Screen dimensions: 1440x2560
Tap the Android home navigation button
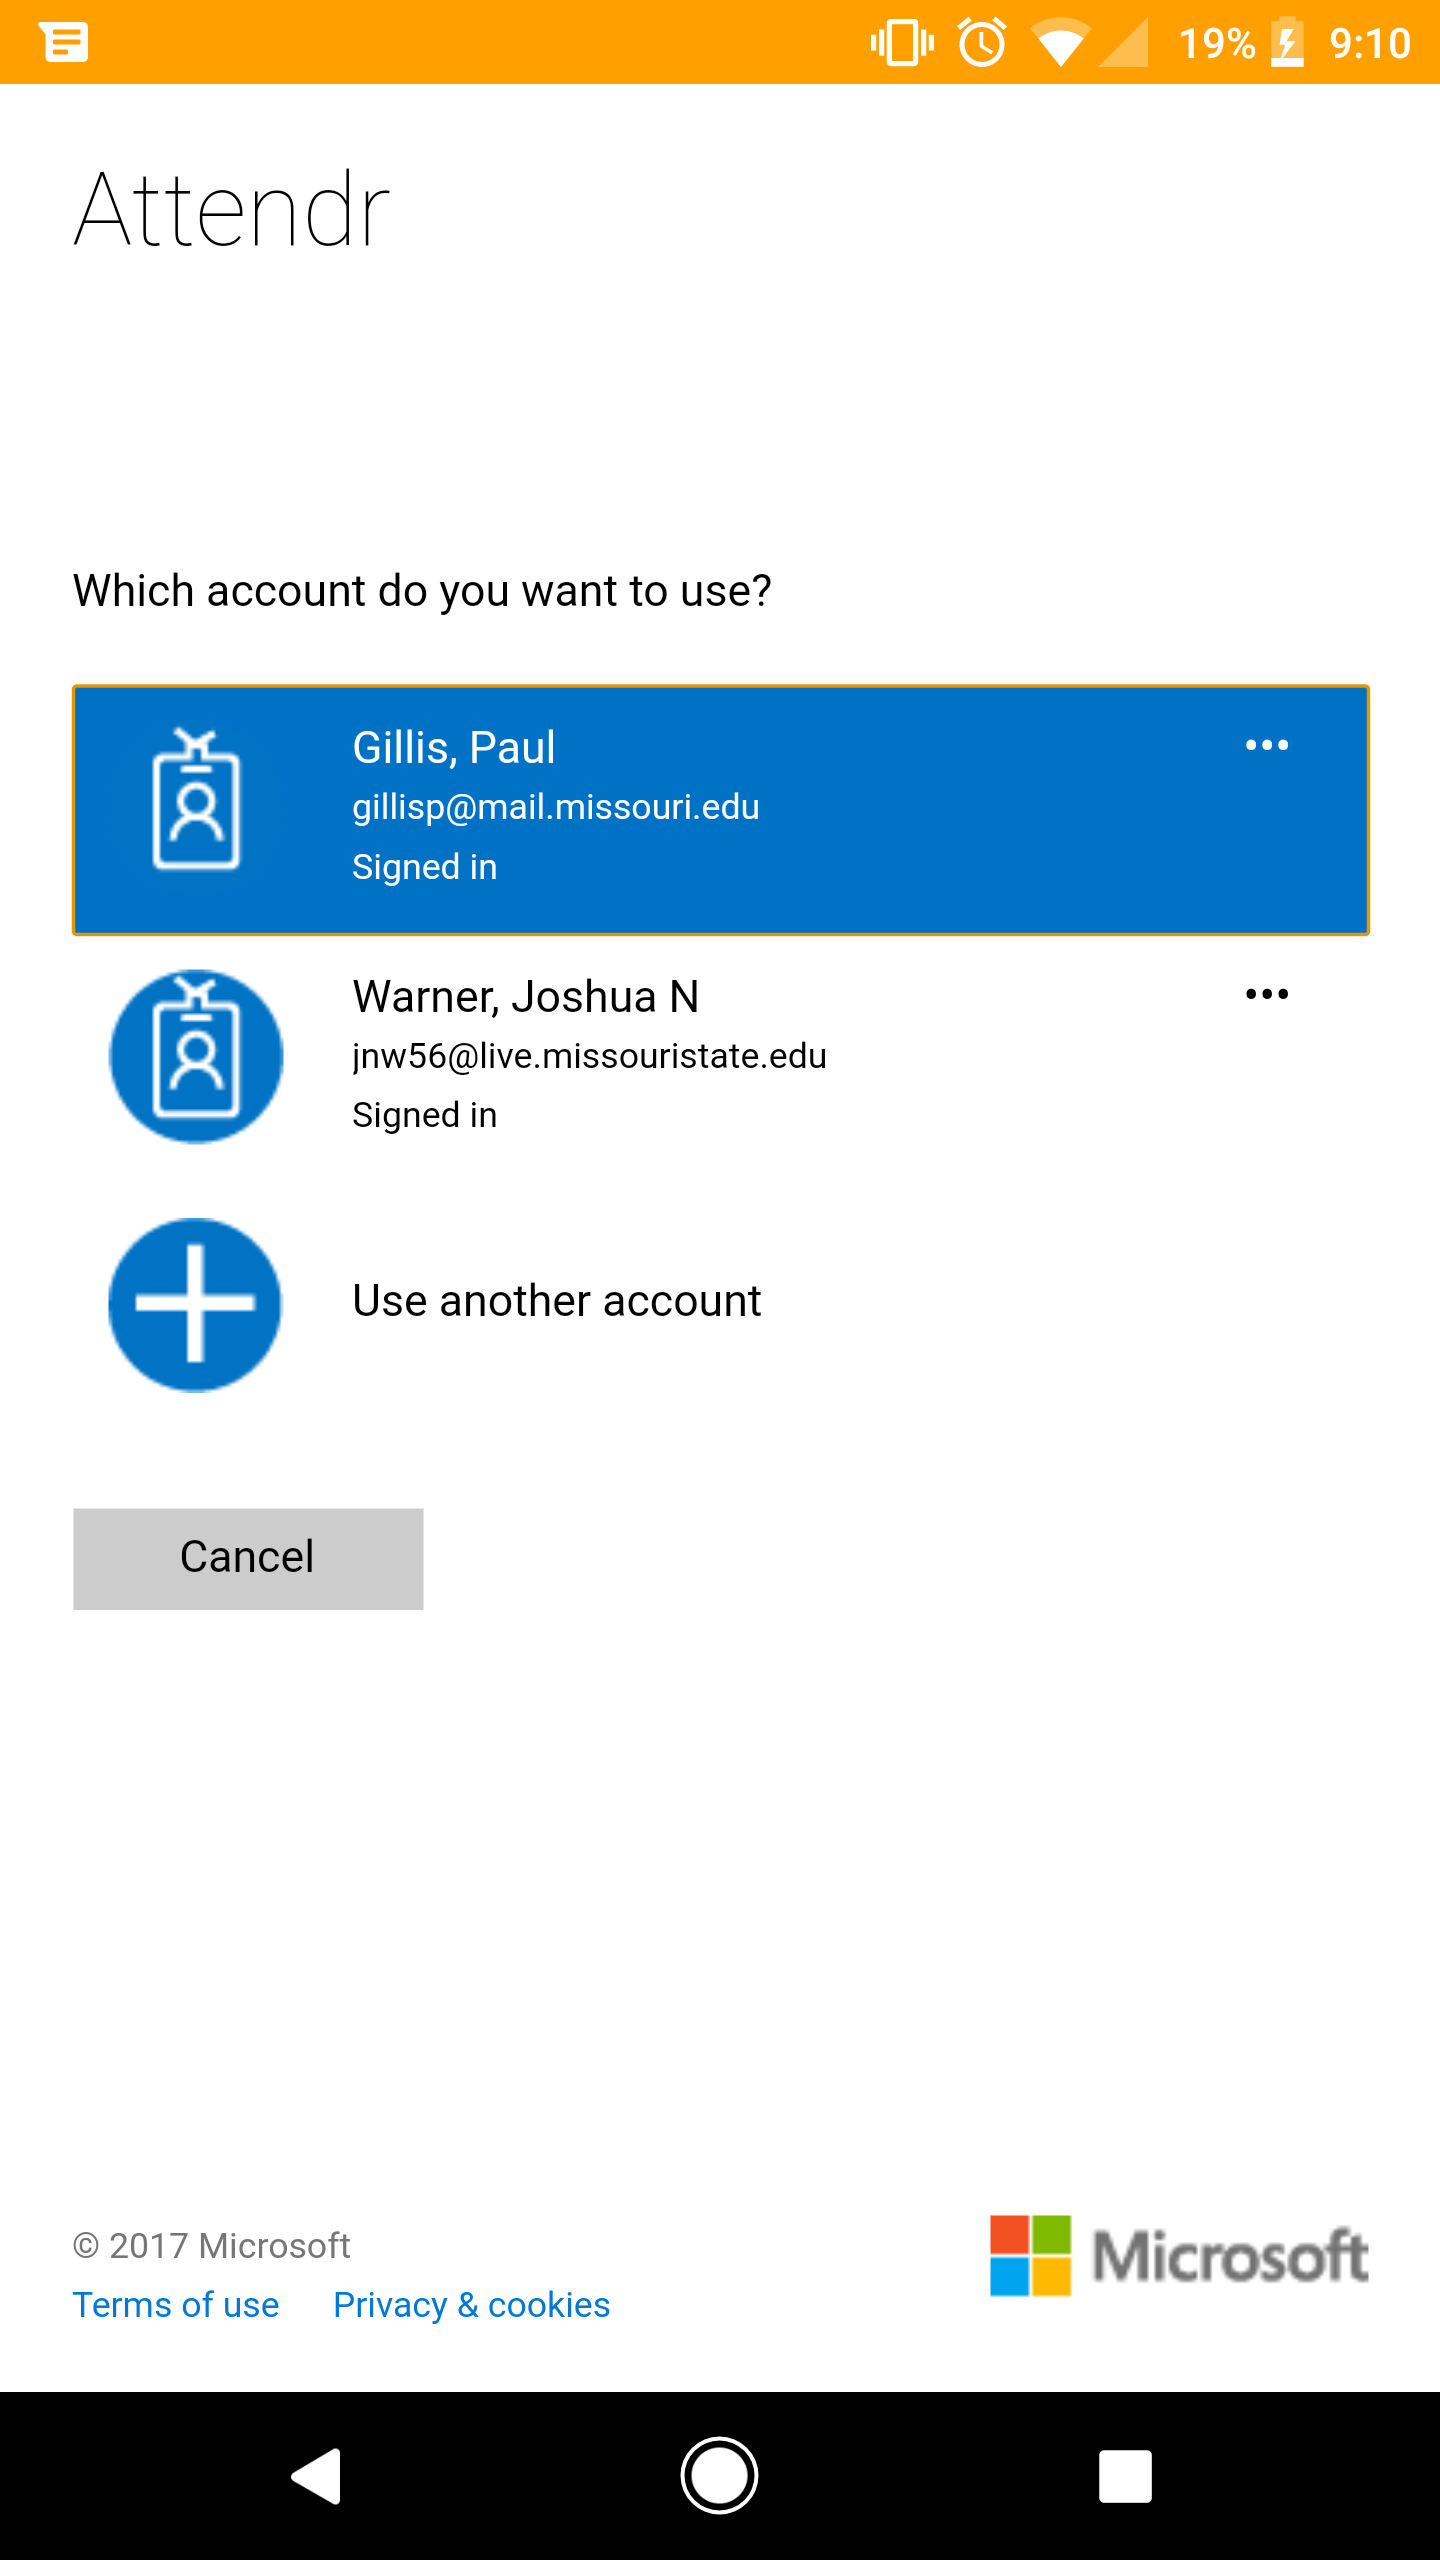(x=719, y=2476)
